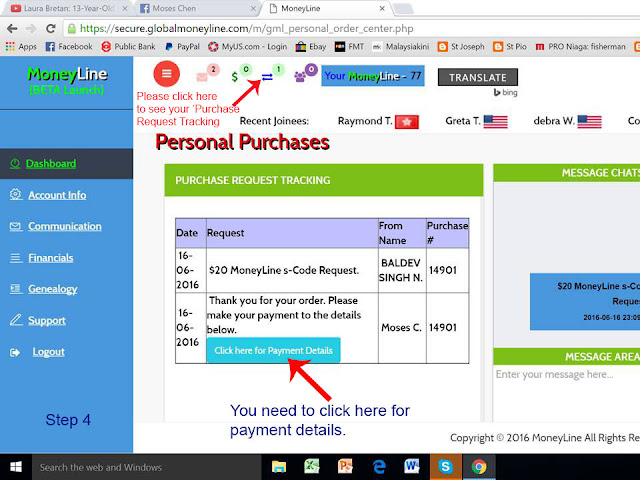This screenshot has height=480, width=640.
Task: Click the Logout link
Action: pos(49,352)
